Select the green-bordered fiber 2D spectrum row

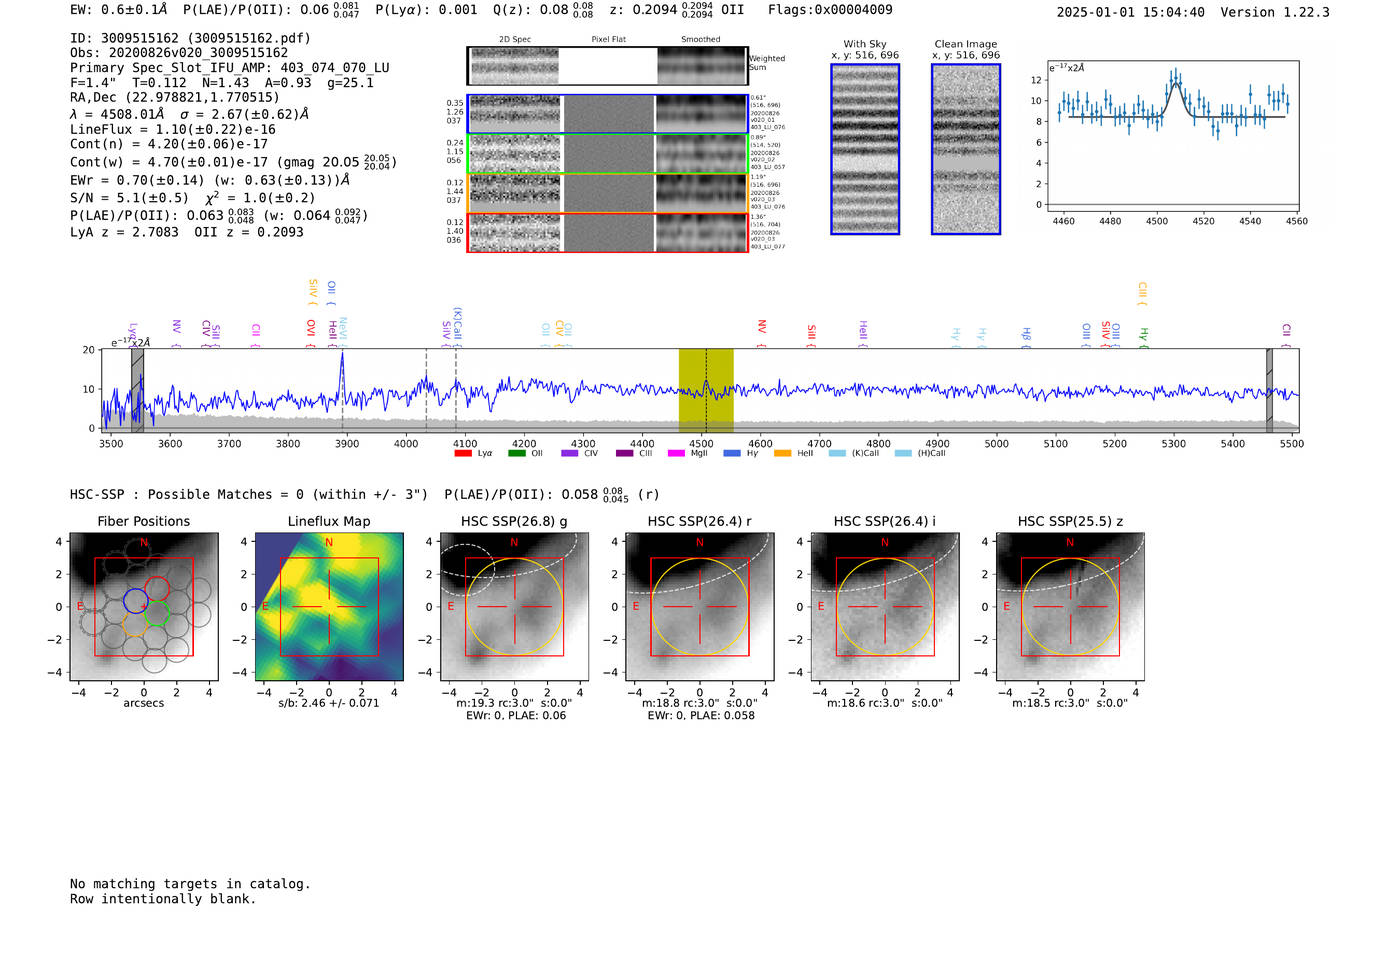tap(607, 154)
